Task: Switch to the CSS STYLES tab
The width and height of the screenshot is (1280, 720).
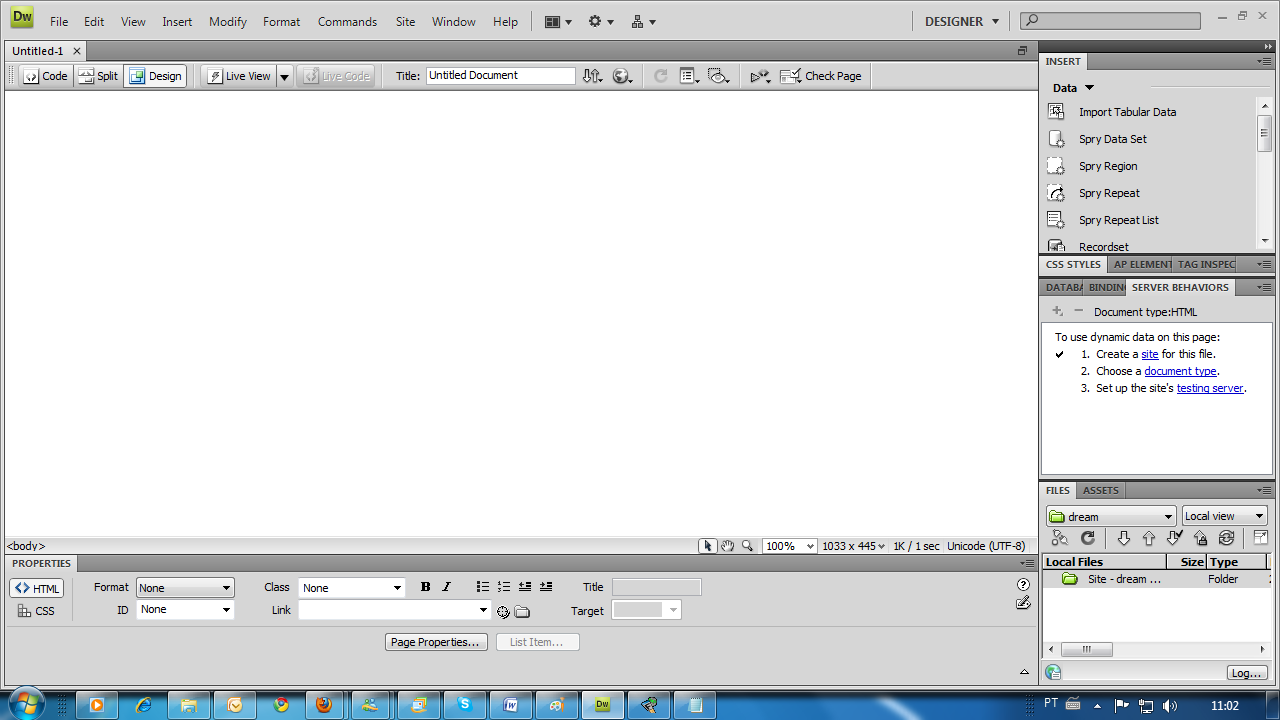Action: click(1074, 264)
